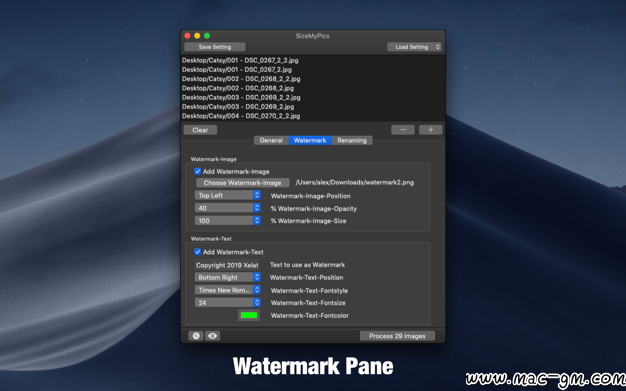The height and width of the screenshot is (391, 626).
Task: Open the Bottom Right text position dropdown
Action: click(x=228, y=277)
